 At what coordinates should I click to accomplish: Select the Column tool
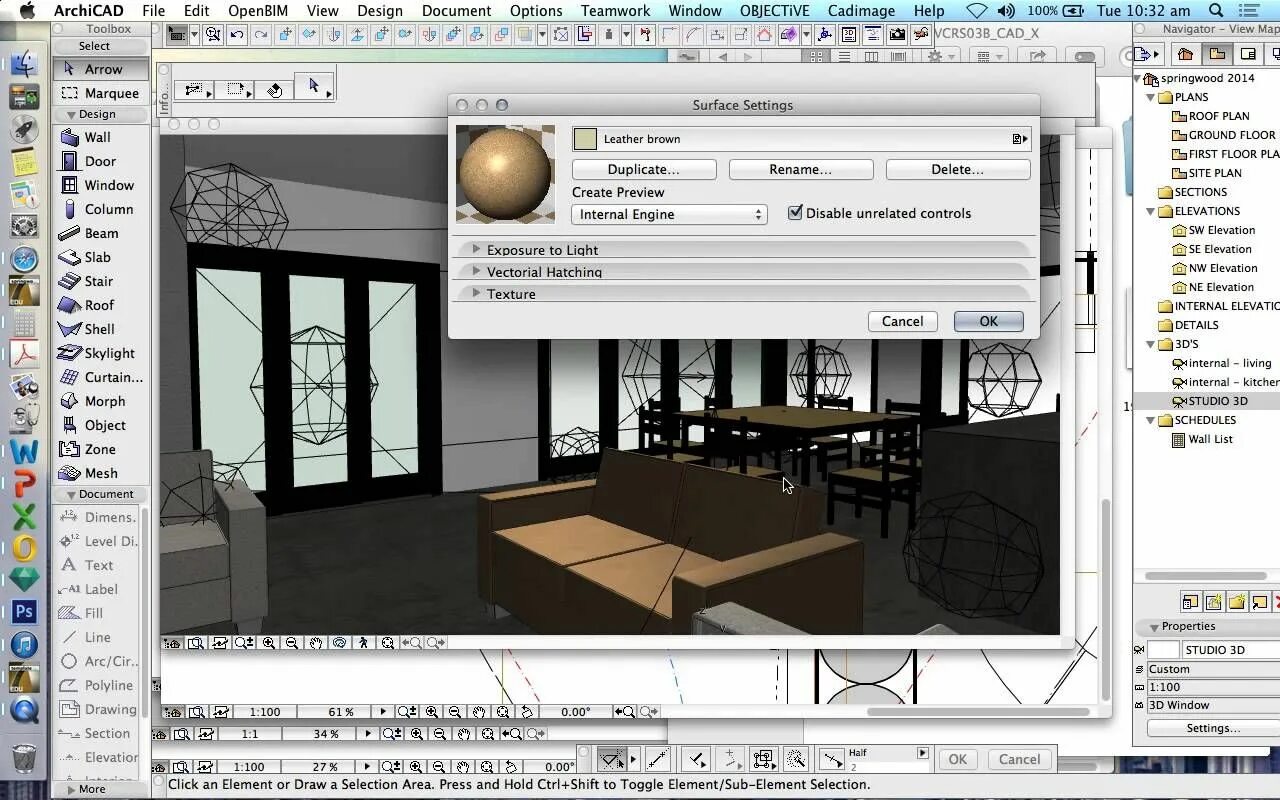pyautogui.click(x=101, y=209)
